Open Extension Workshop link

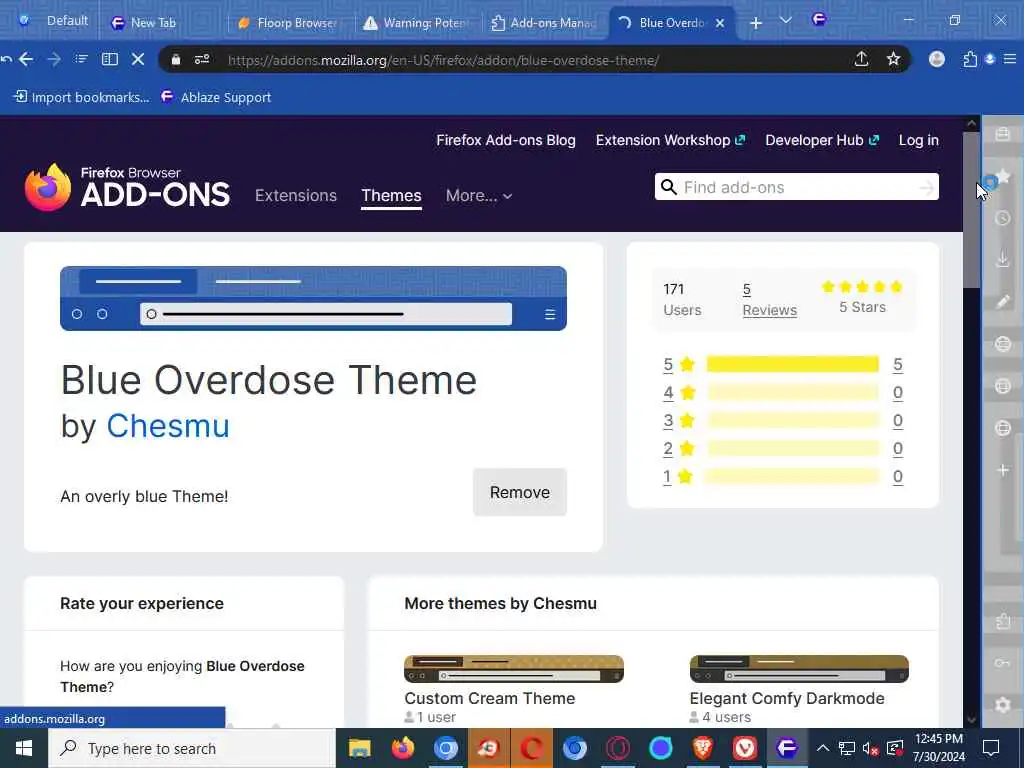click(670, 140)
